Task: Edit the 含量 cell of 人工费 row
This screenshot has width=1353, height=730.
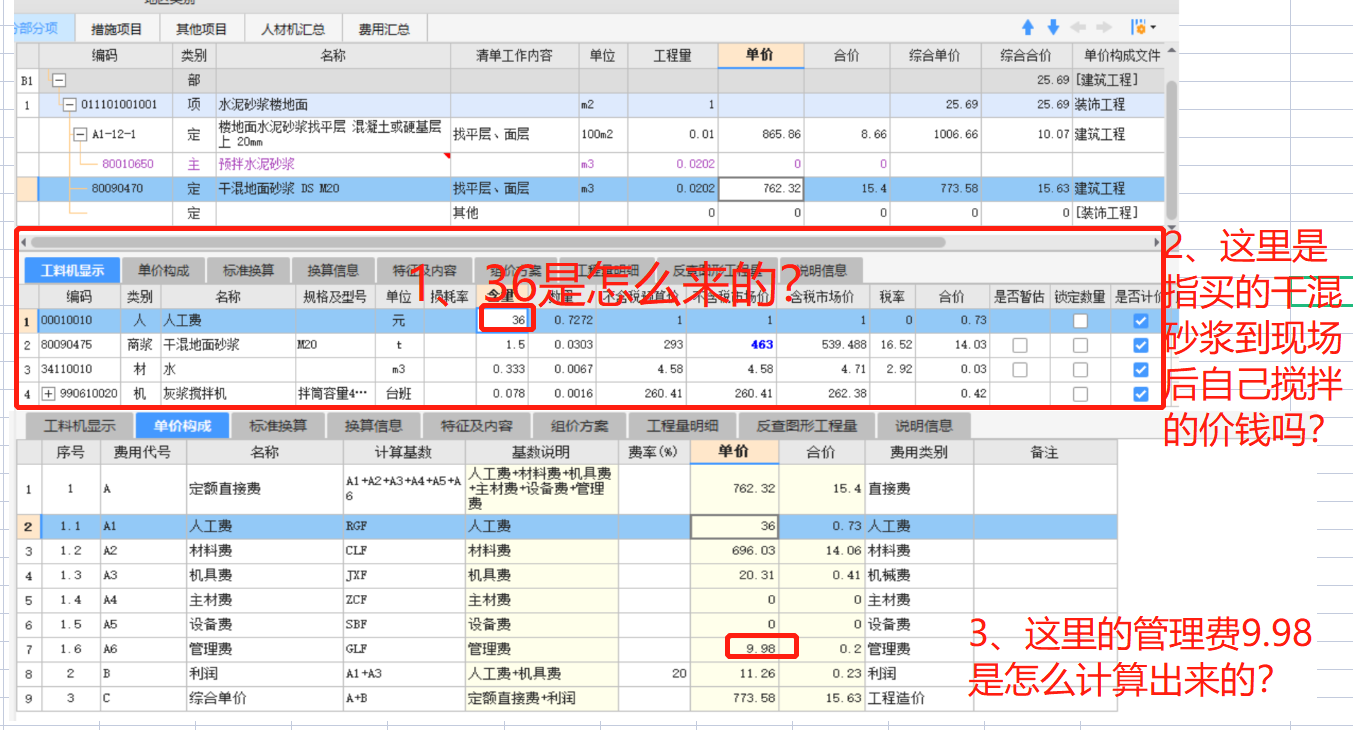Action: pos(503,321)
